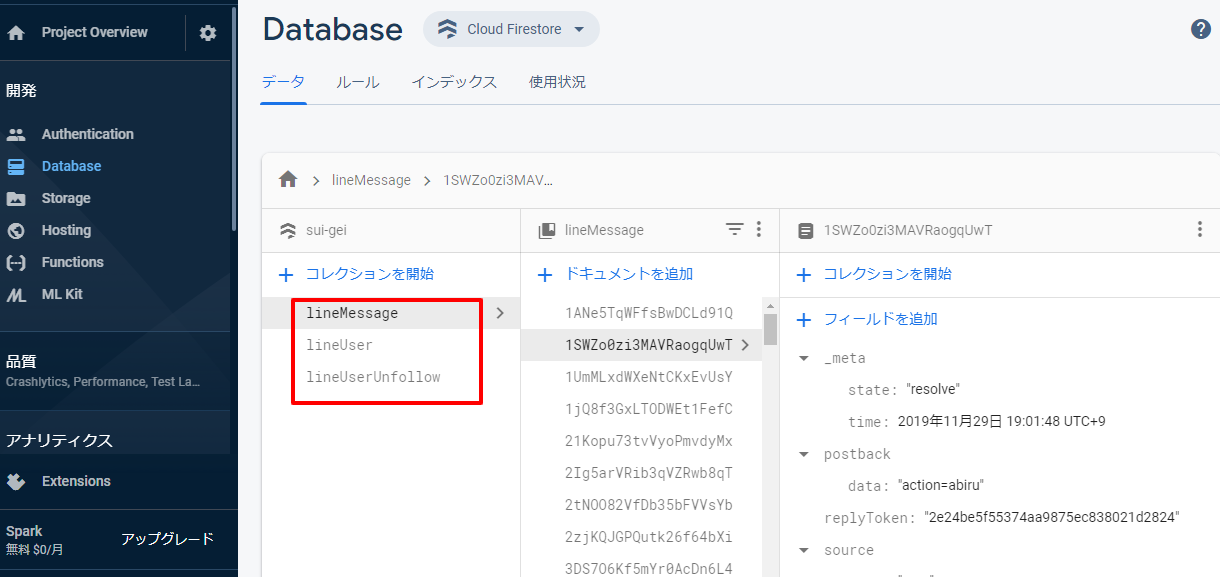Click the Authentication people icon

pyautogui.click(x=16, y=134)
